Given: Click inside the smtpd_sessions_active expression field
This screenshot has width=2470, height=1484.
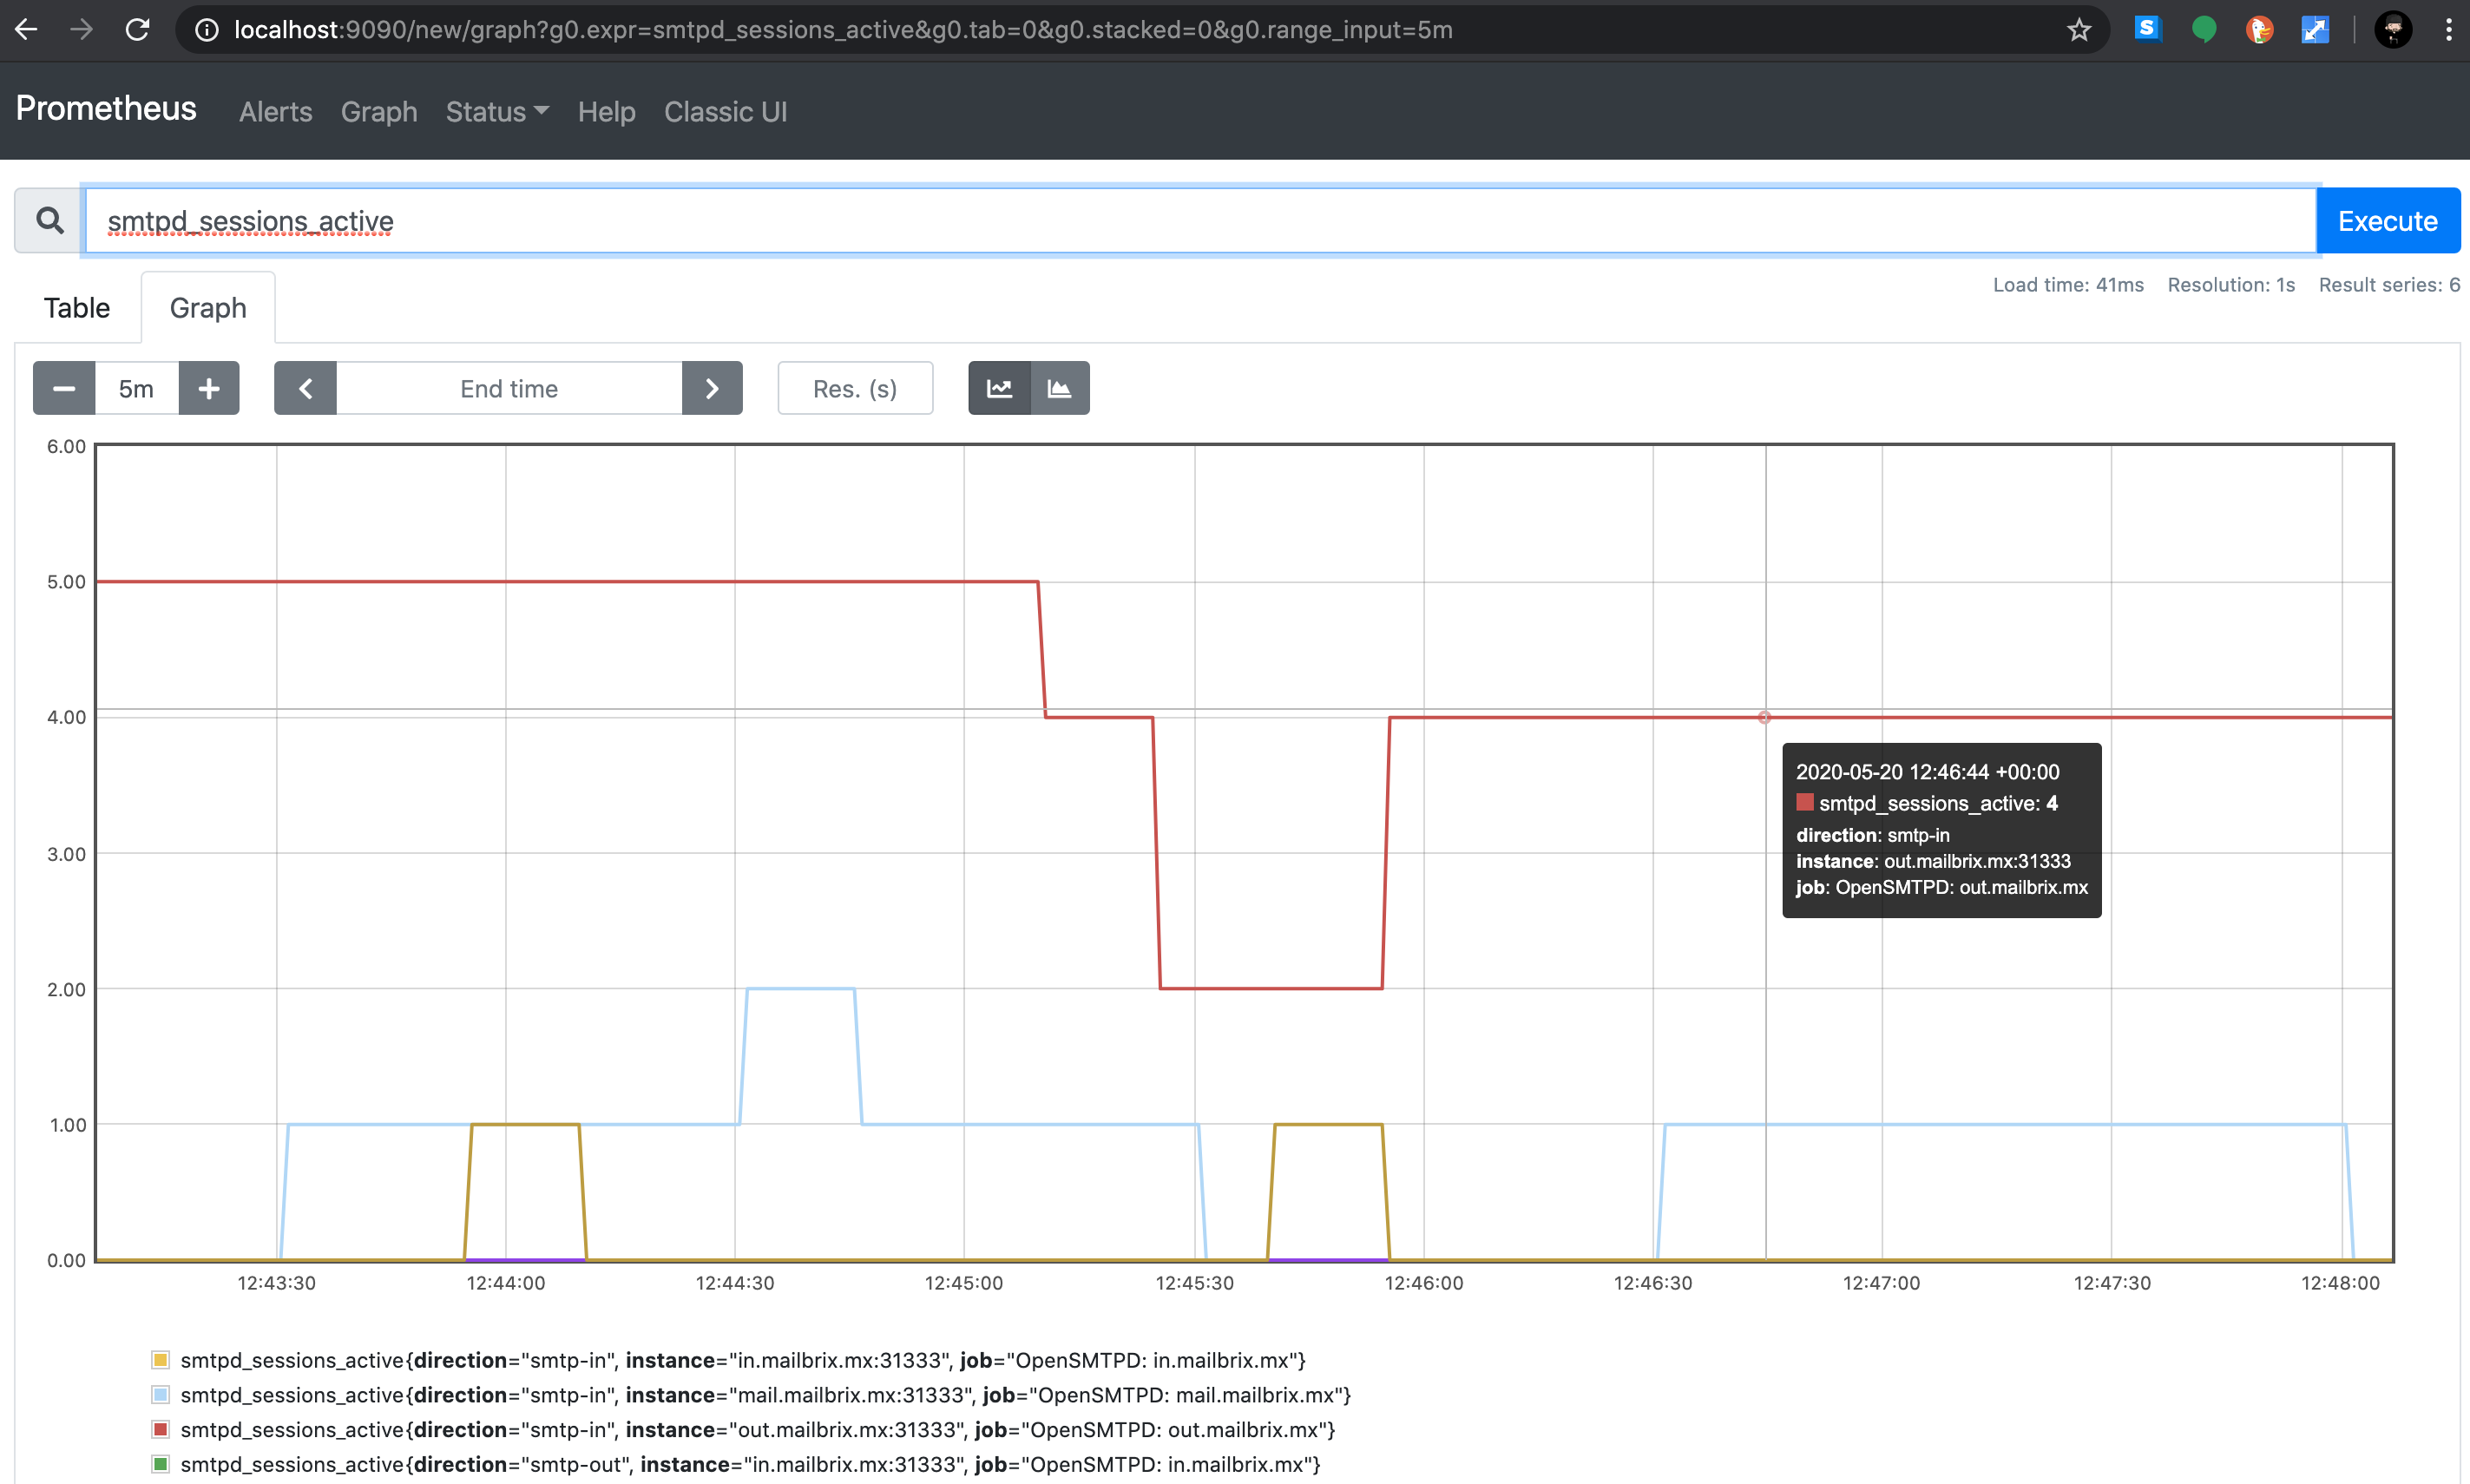Looking at the screenshot, I should (1200, 220).
